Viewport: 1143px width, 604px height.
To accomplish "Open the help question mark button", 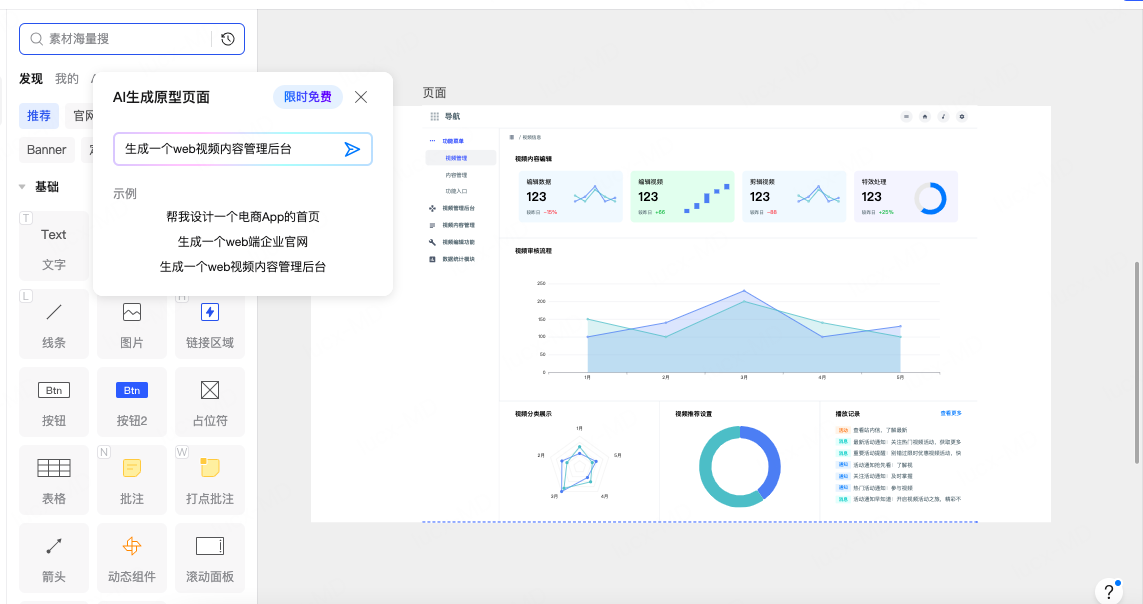I will point(1109,591).
